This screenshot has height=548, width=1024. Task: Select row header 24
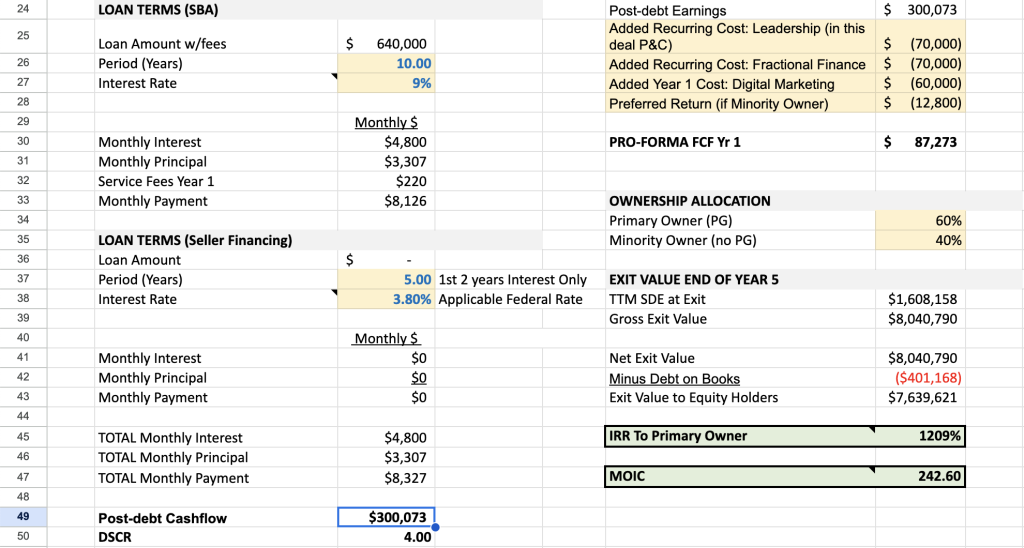(x=23, y=10)
